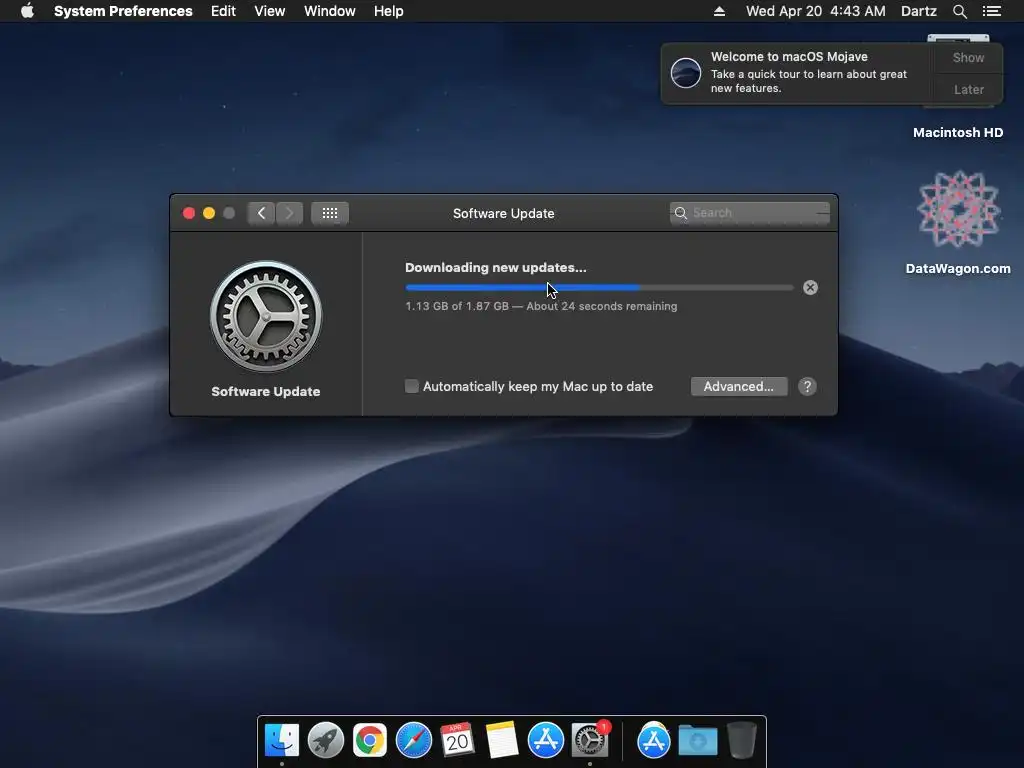Minimize the Software Update window
The width and height of the screenshot is (1024, 768).
tap(209, 213)
